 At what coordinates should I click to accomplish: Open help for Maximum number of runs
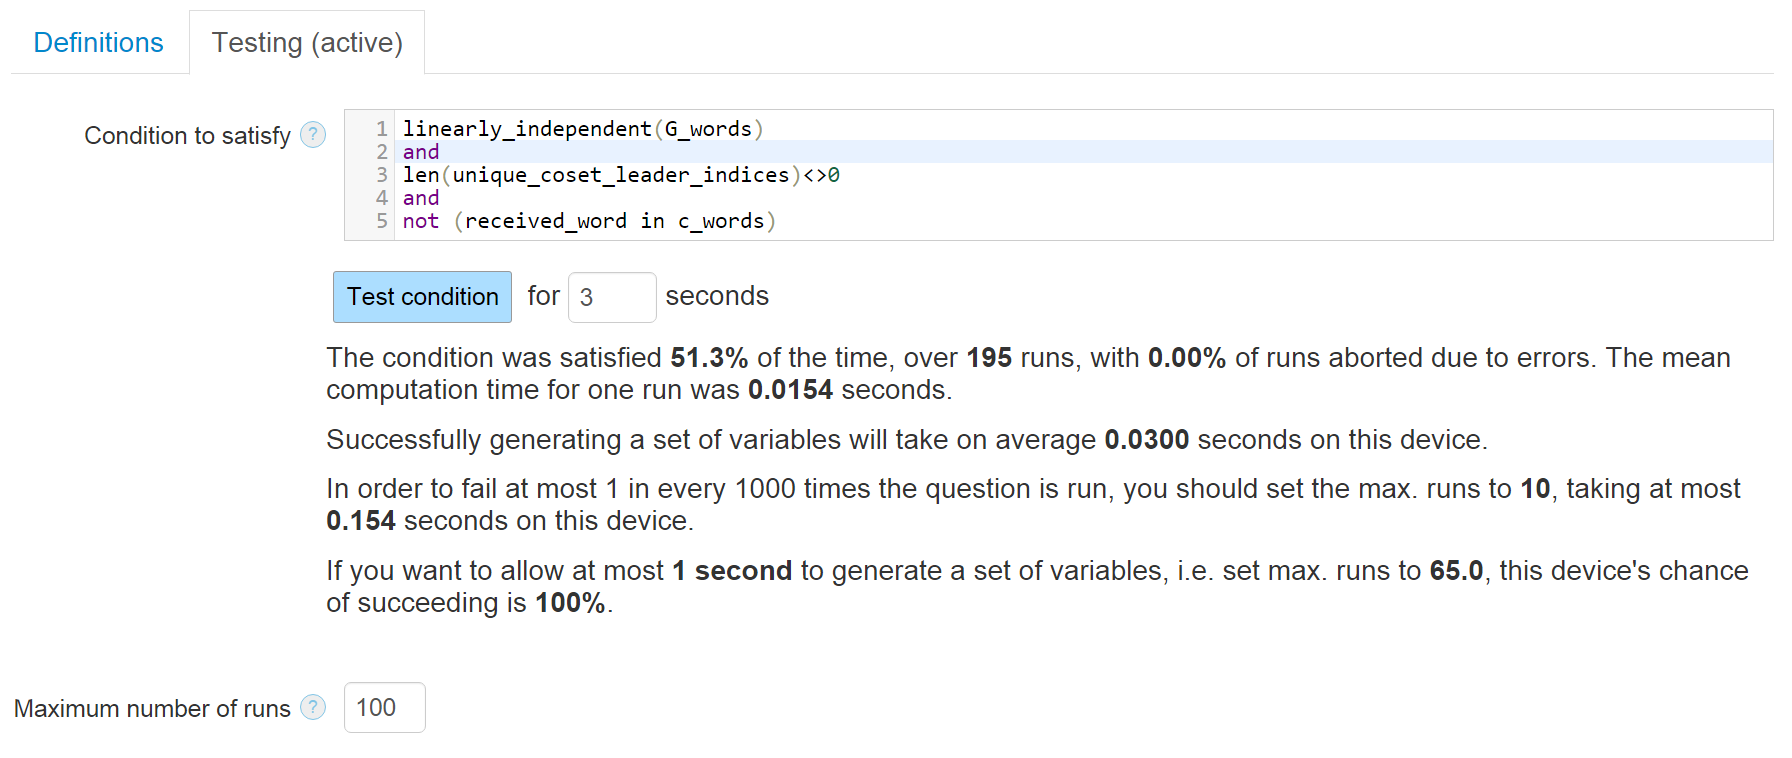tap(313, 708)
